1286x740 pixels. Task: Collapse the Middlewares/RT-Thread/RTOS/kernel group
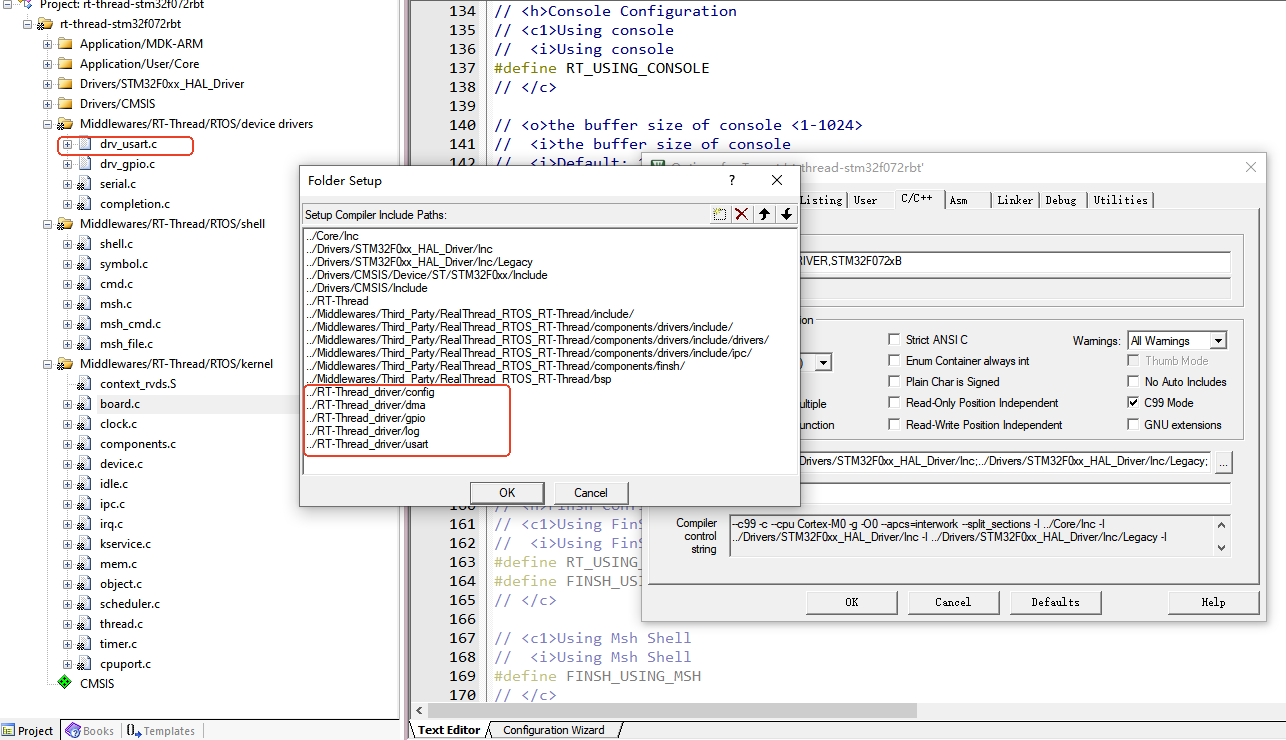[x=48, y=364]
